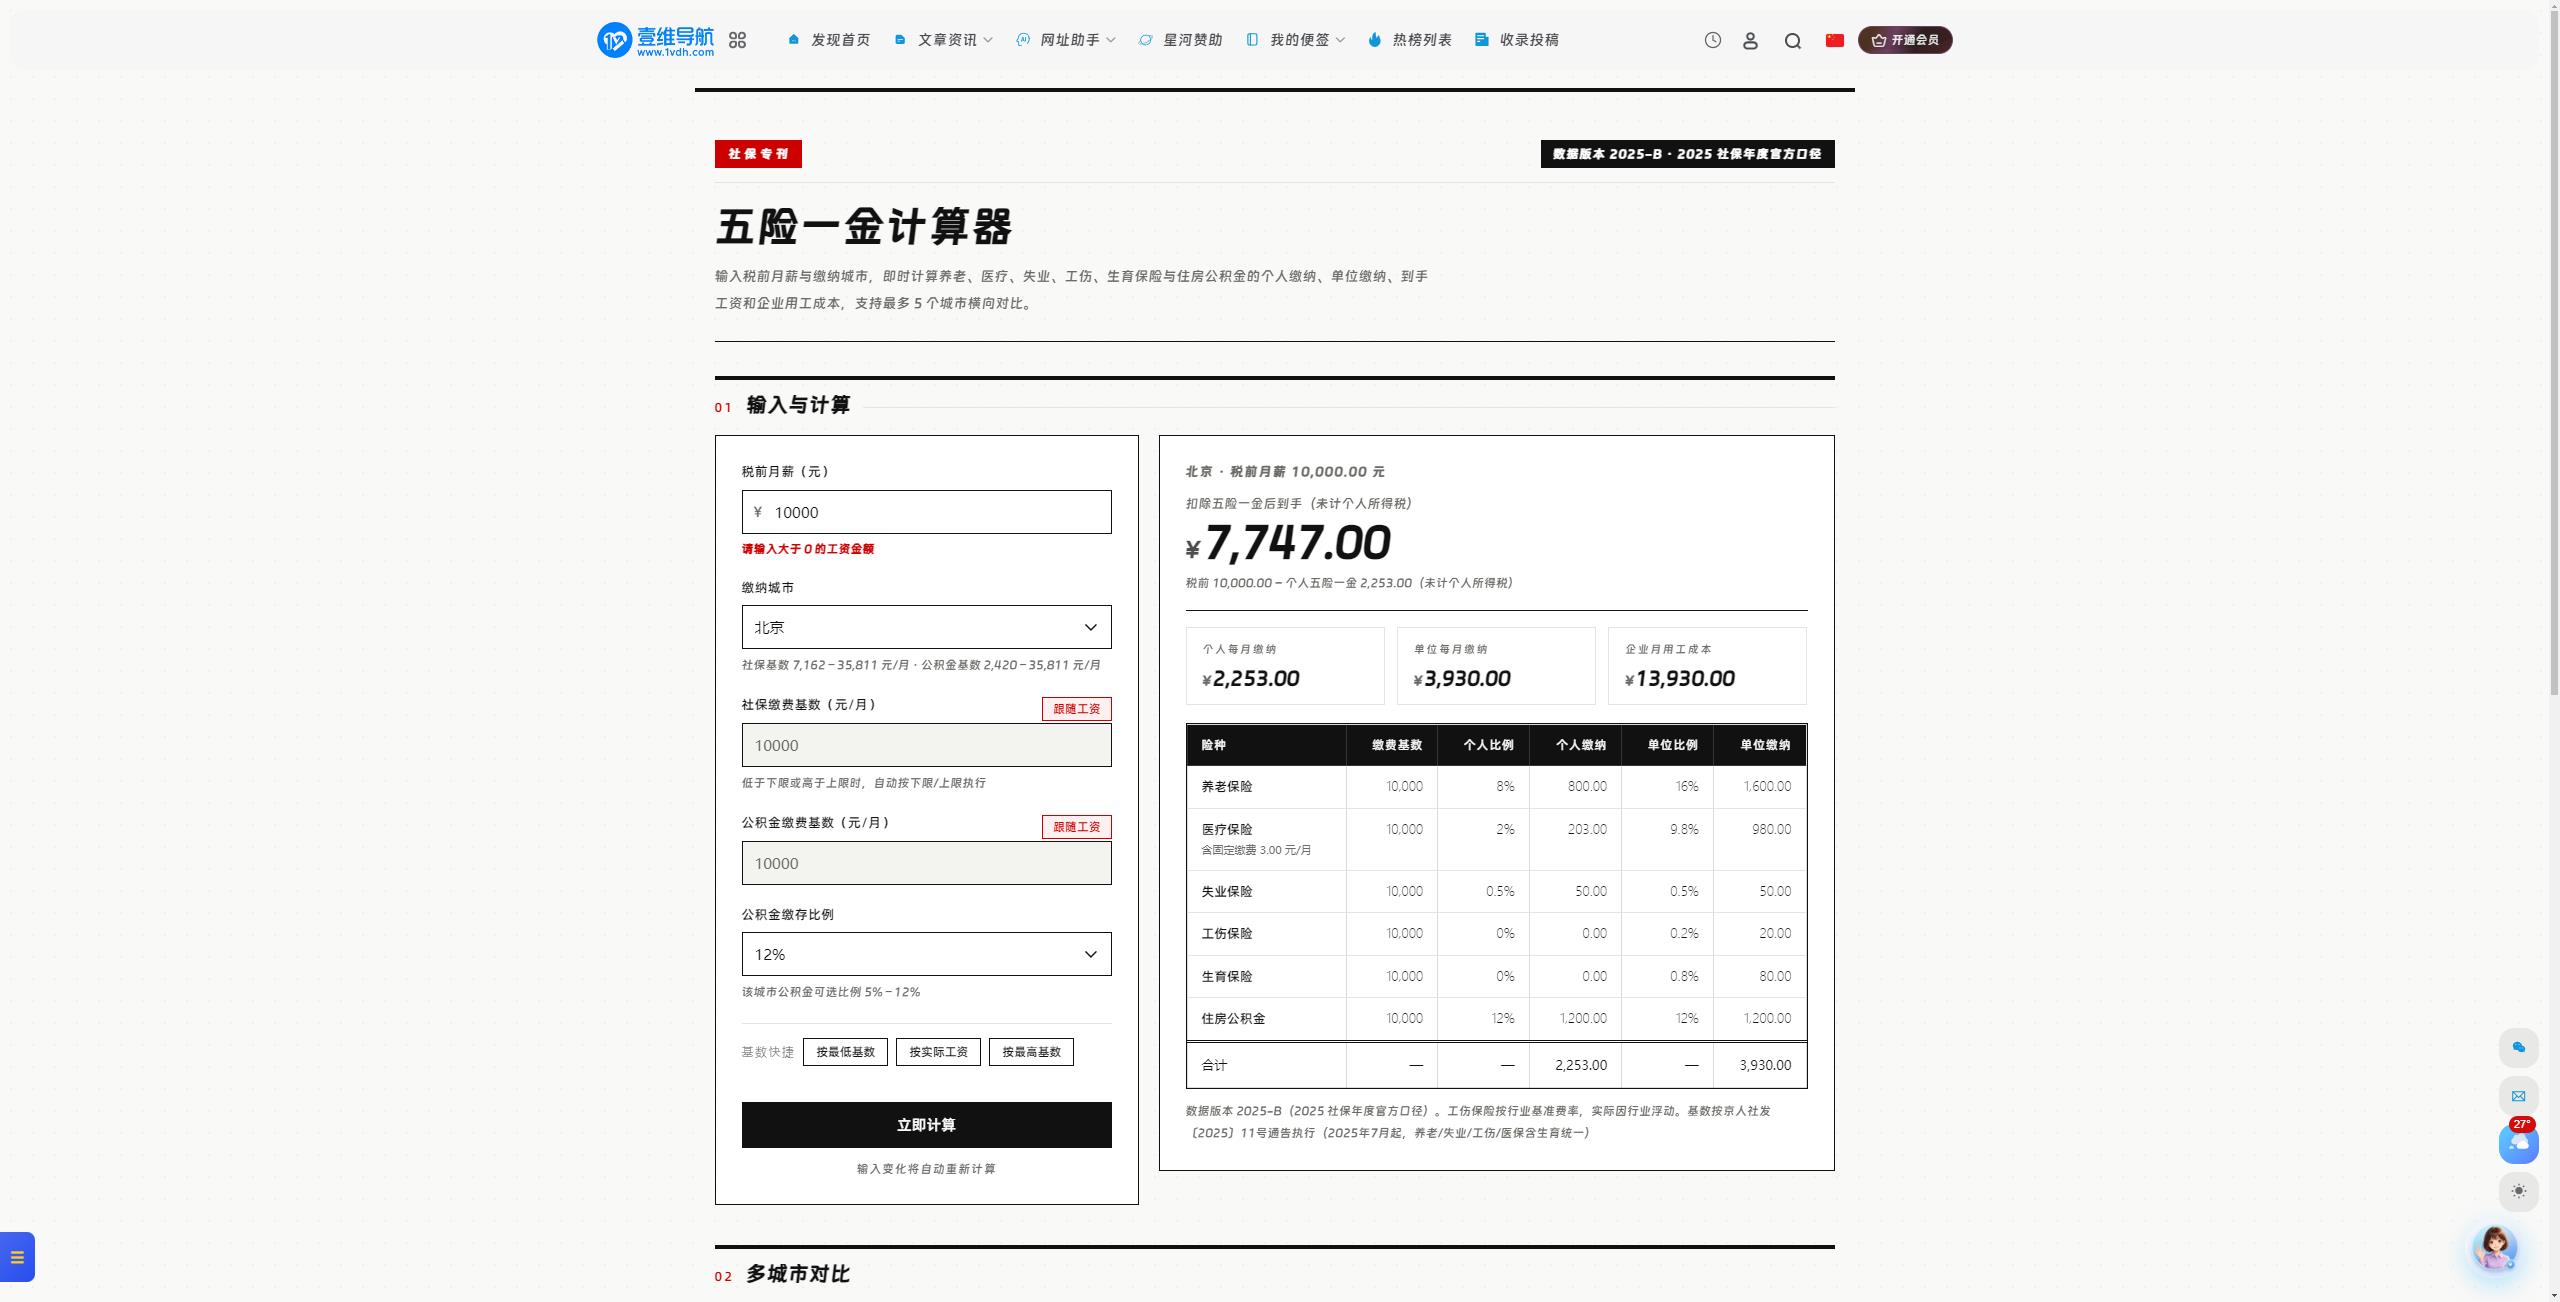Open the weather widget showing 27°

coord(2519,1142)
